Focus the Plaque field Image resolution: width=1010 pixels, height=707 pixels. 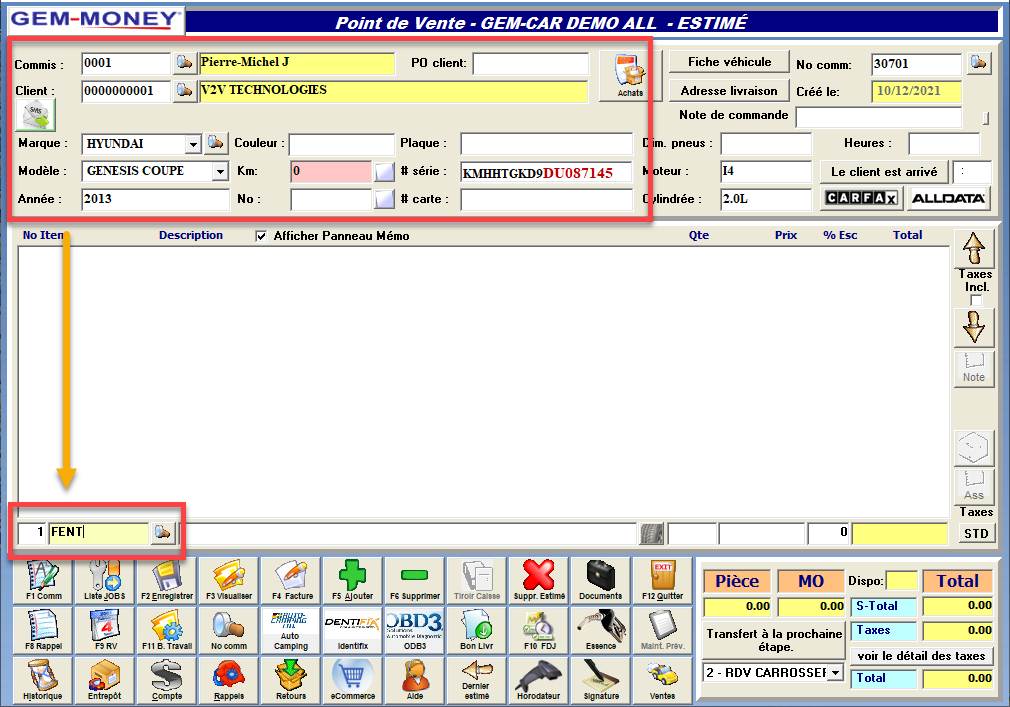(x=546, y=144)
